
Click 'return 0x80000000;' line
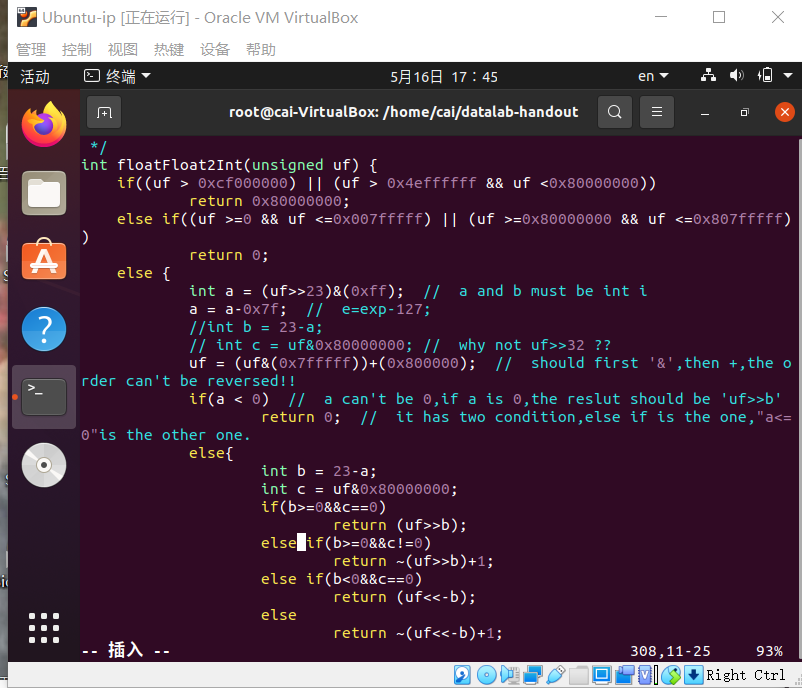270,201
